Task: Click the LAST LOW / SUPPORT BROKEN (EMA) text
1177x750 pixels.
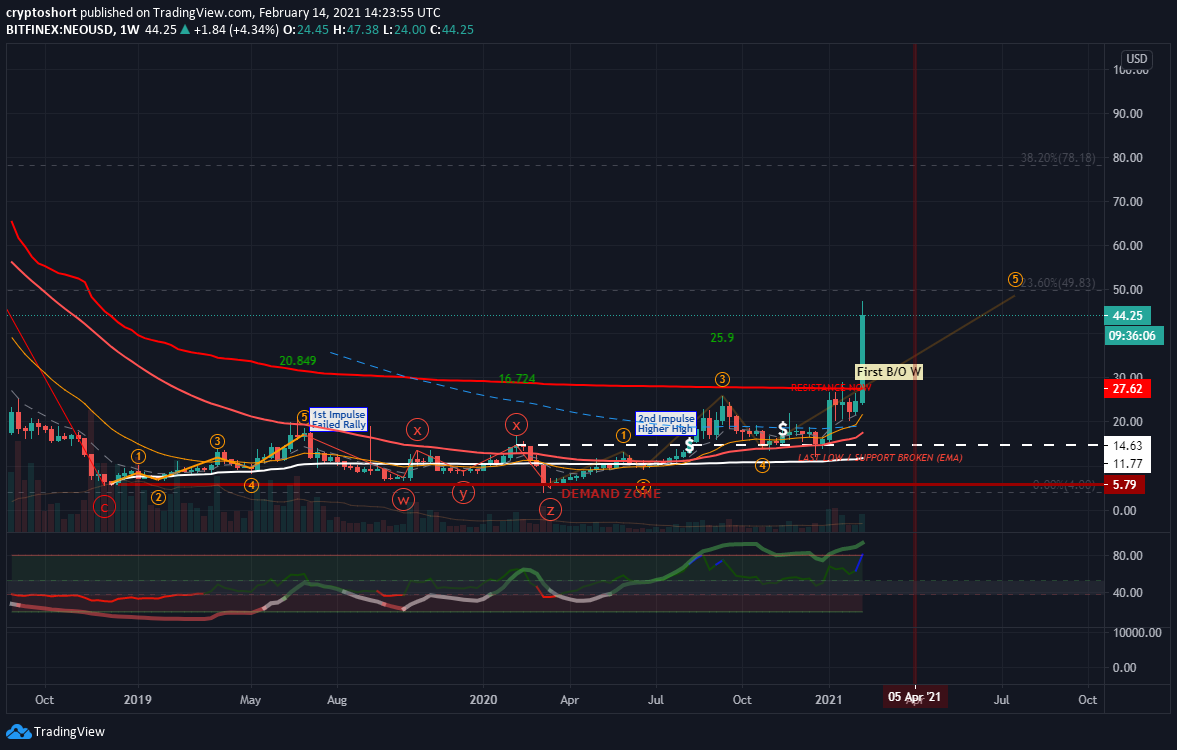Action: click(880, 457)
